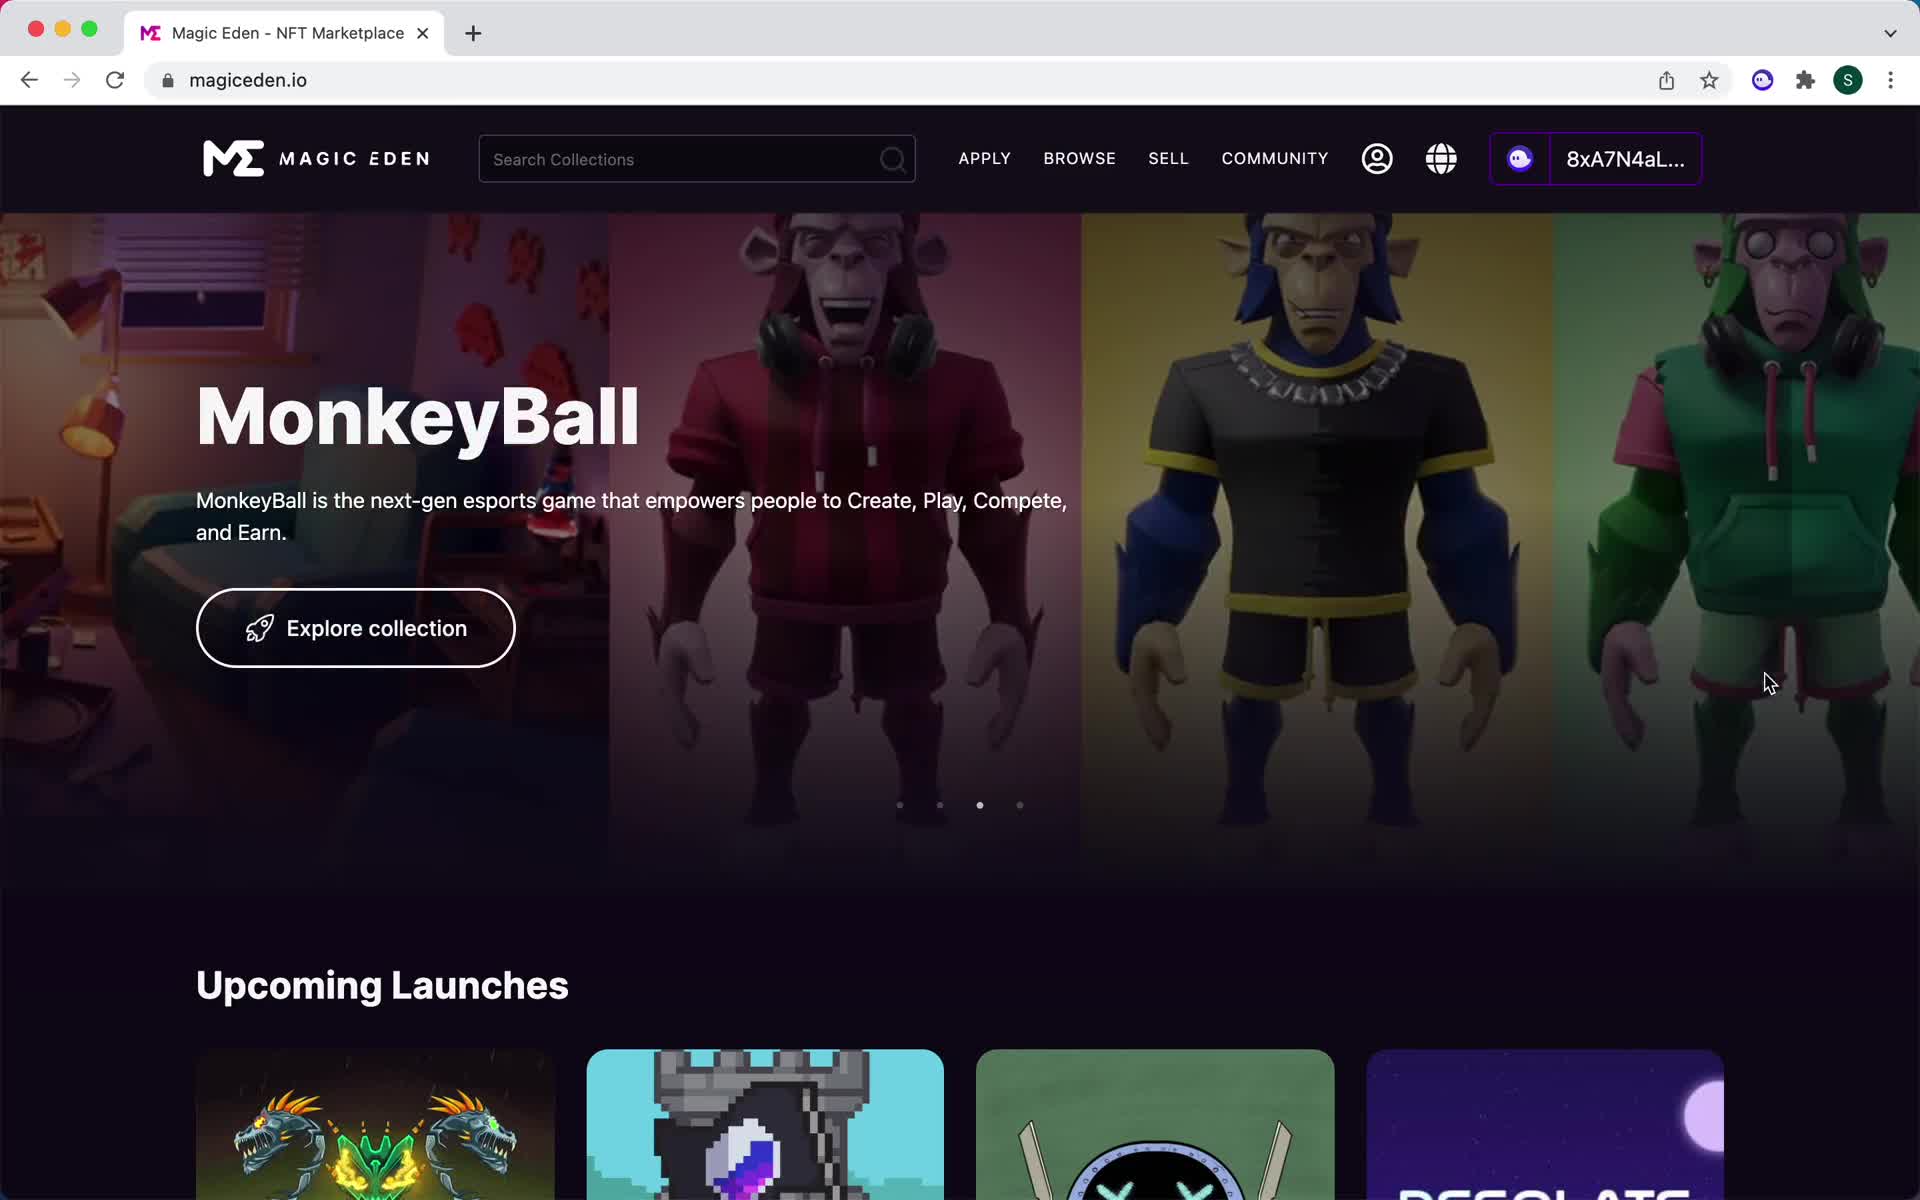Click the BROWSE navigation menu item
1920x1200 pixels.
pos(1080,158)
